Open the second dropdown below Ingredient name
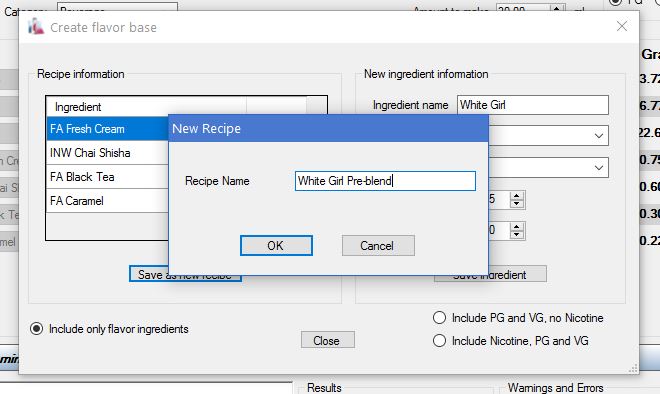 click(x=599, y=168)
